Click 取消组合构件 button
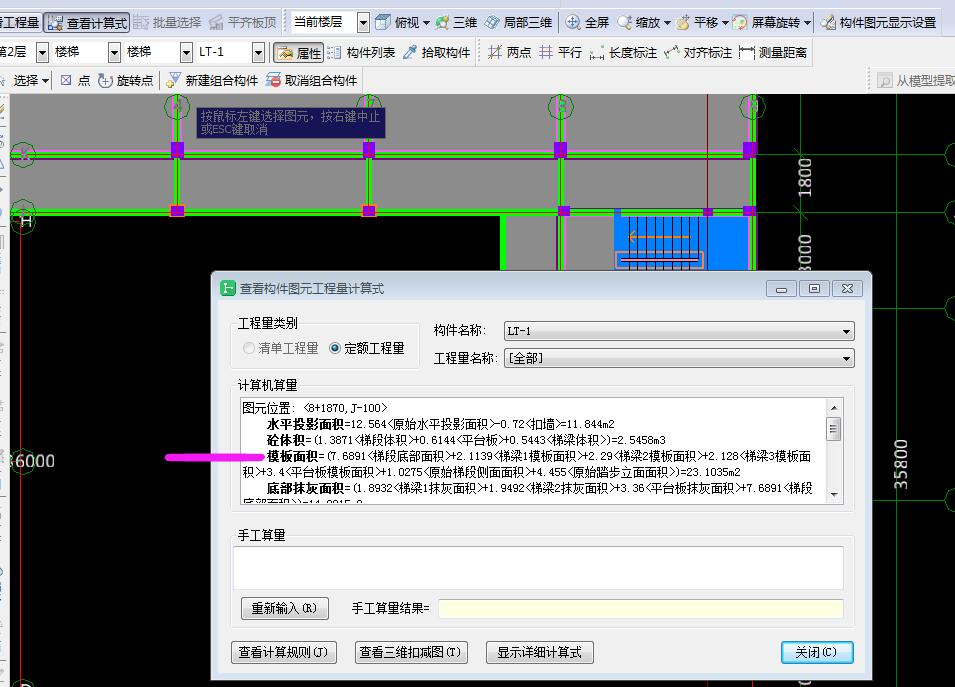The image size is (955, 687). (x=311, y=80)
